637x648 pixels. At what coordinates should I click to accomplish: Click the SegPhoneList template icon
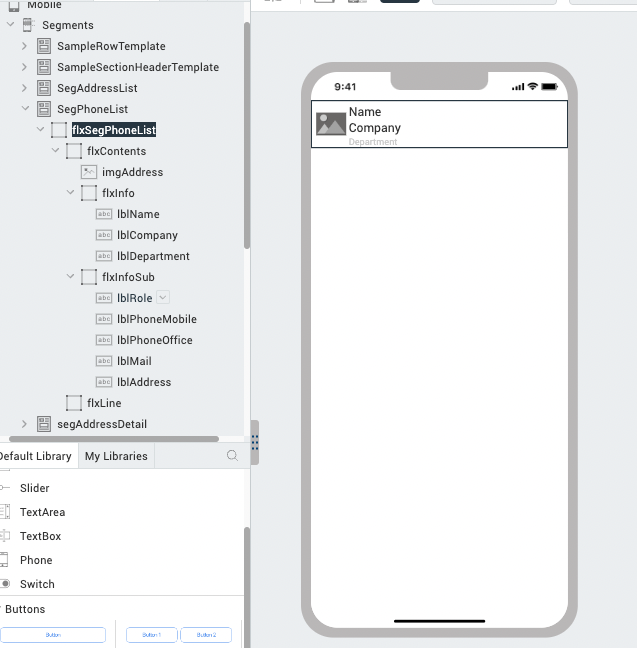(x=44, y=109)
